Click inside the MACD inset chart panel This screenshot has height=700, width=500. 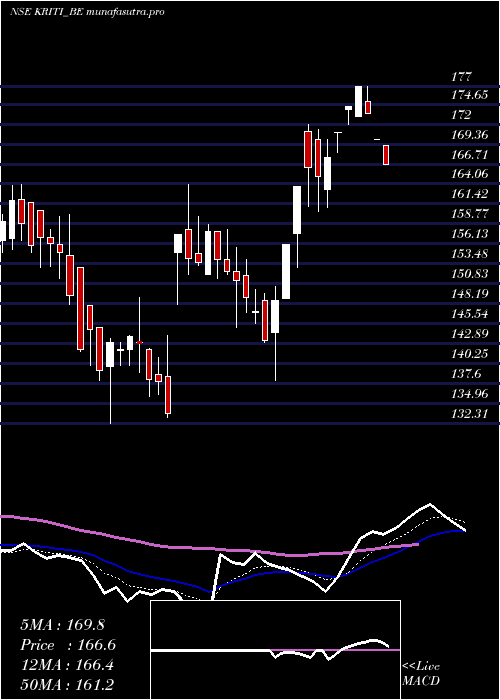coord(275,650)
